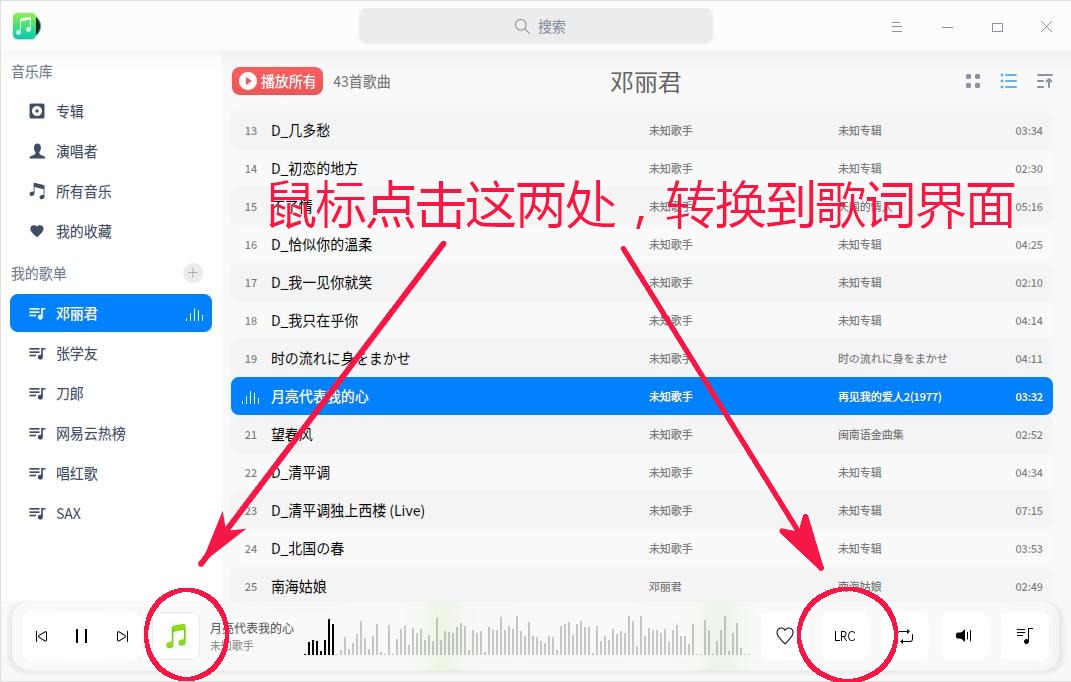Select song 时の流れに身をまかせ title
This screenshot has width=1071, height=682.
tap(340, 359)
